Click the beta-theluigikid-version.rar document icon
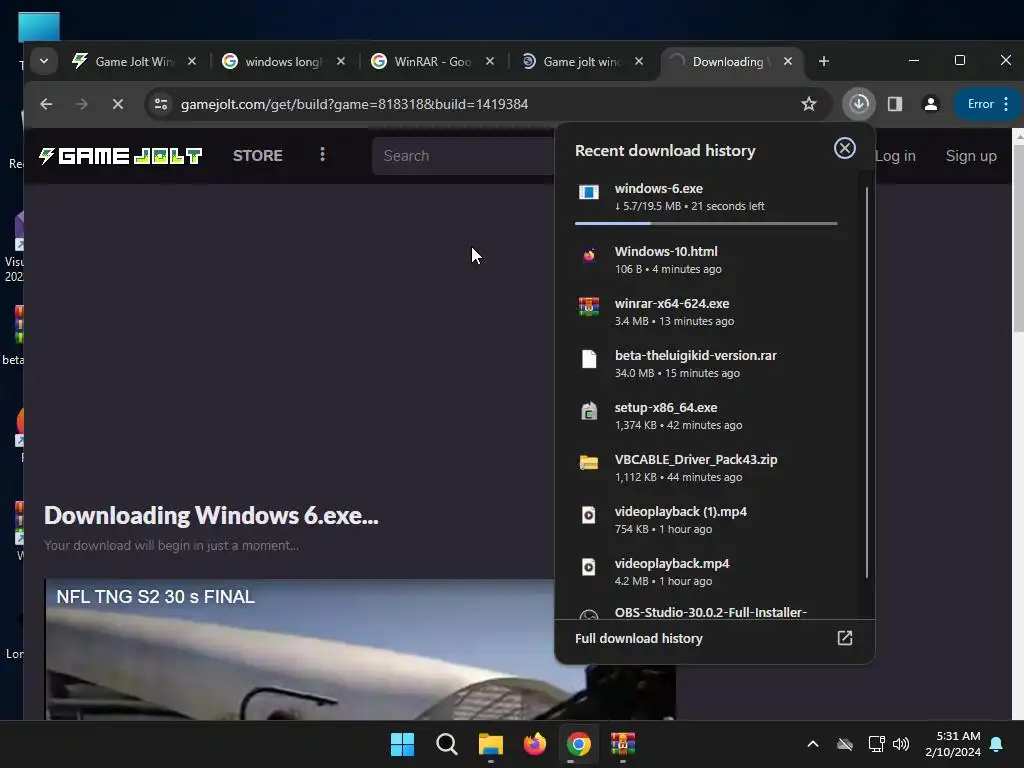The width and height of the screenshot is (1024, 768). [588, 359]
